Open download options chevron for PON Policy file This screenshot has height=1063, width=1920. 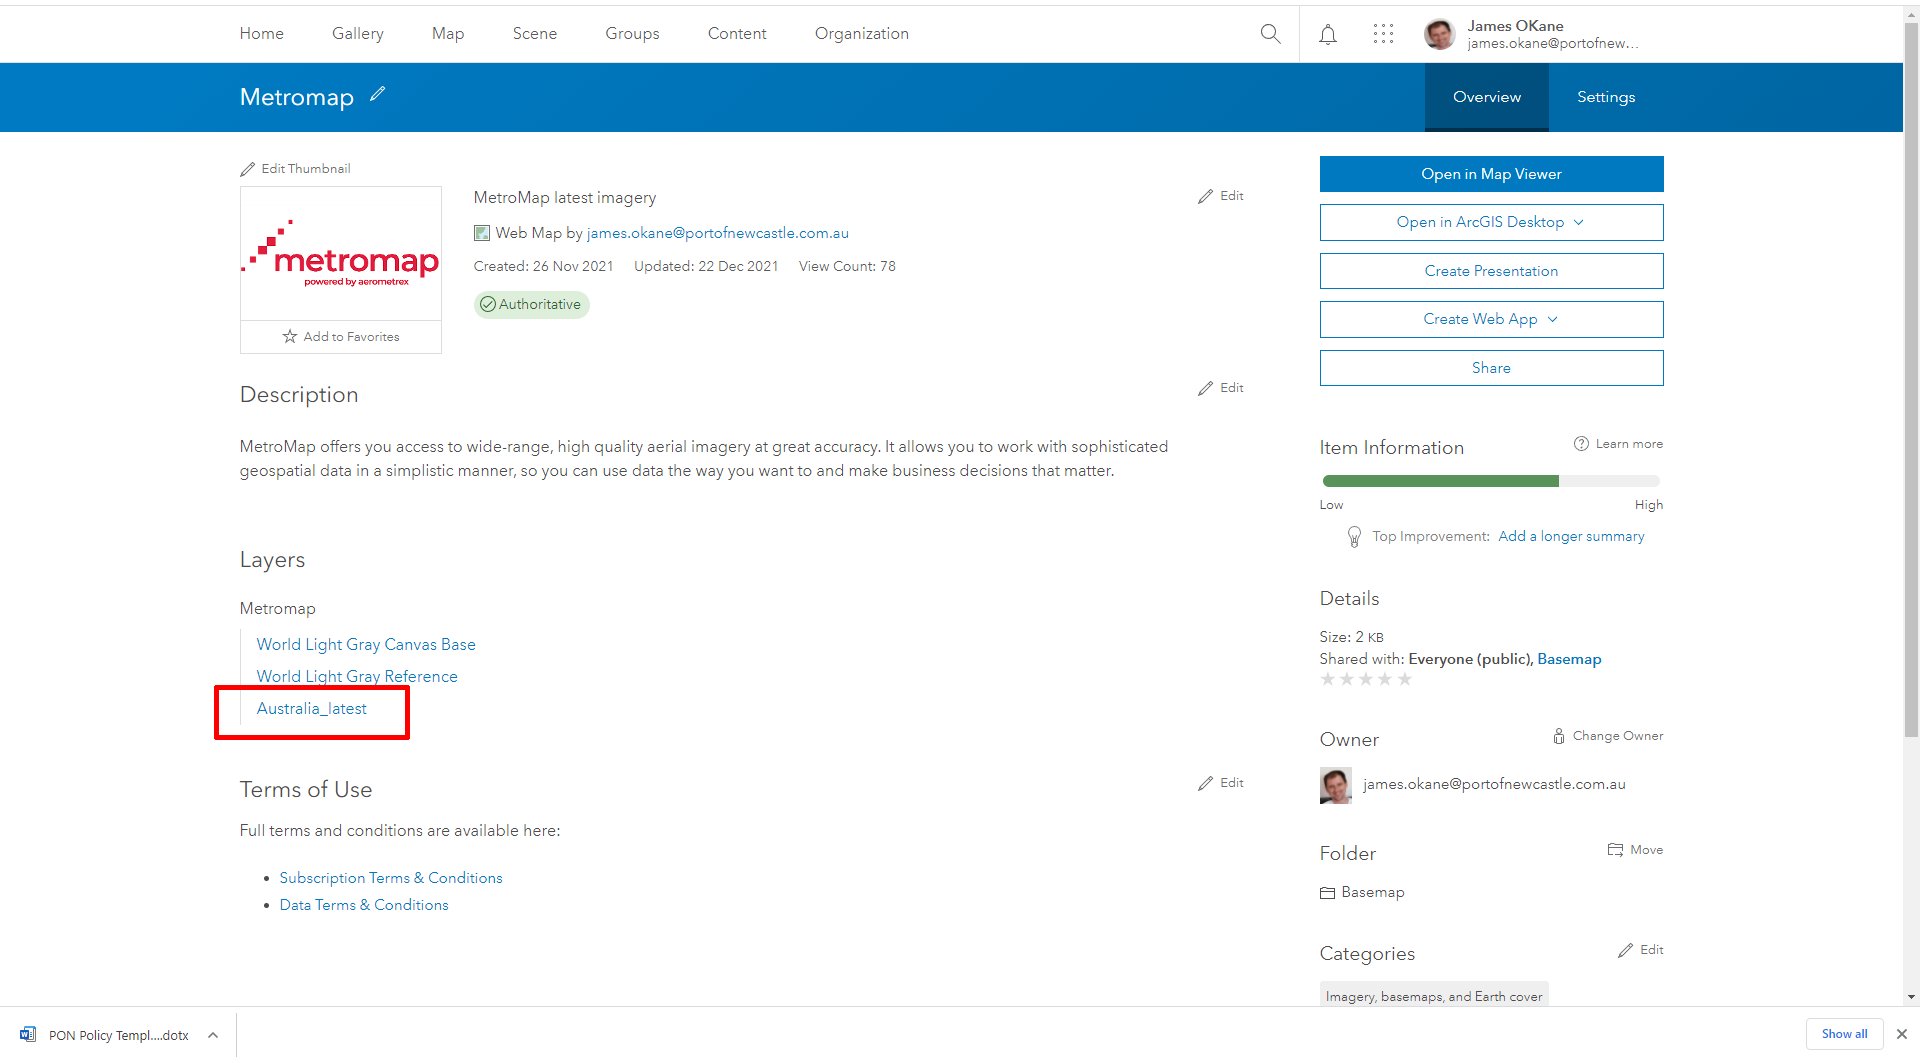point(213,1035)
